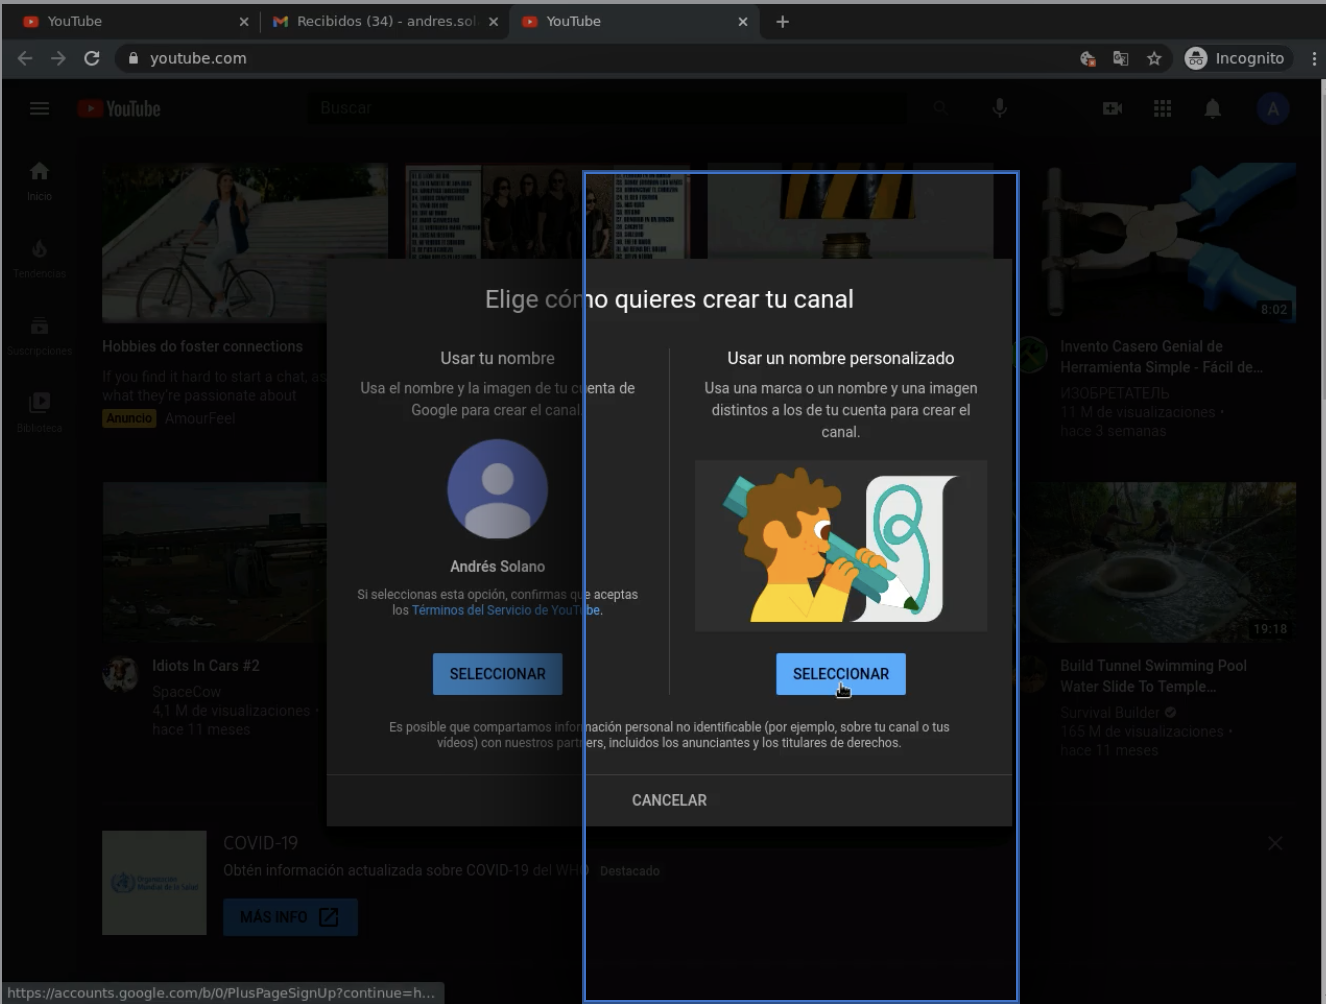The image size is (1326, 1004).
Task: Click SELECCIONAR under Usar un nombre personalizado
Action: tap(840, 674)
